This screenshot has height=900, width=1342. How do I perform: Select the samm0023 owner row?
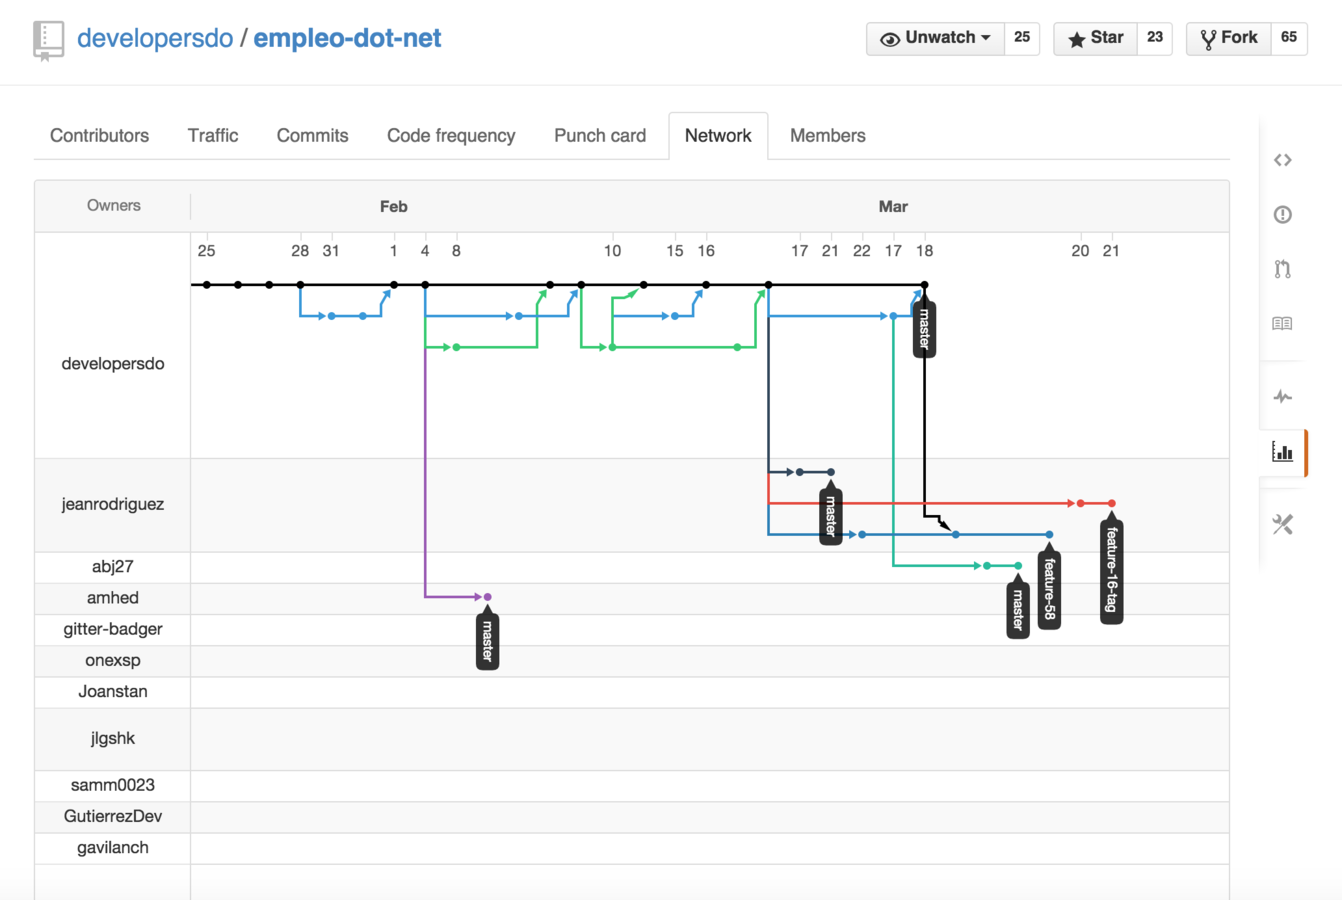(113, 785)
